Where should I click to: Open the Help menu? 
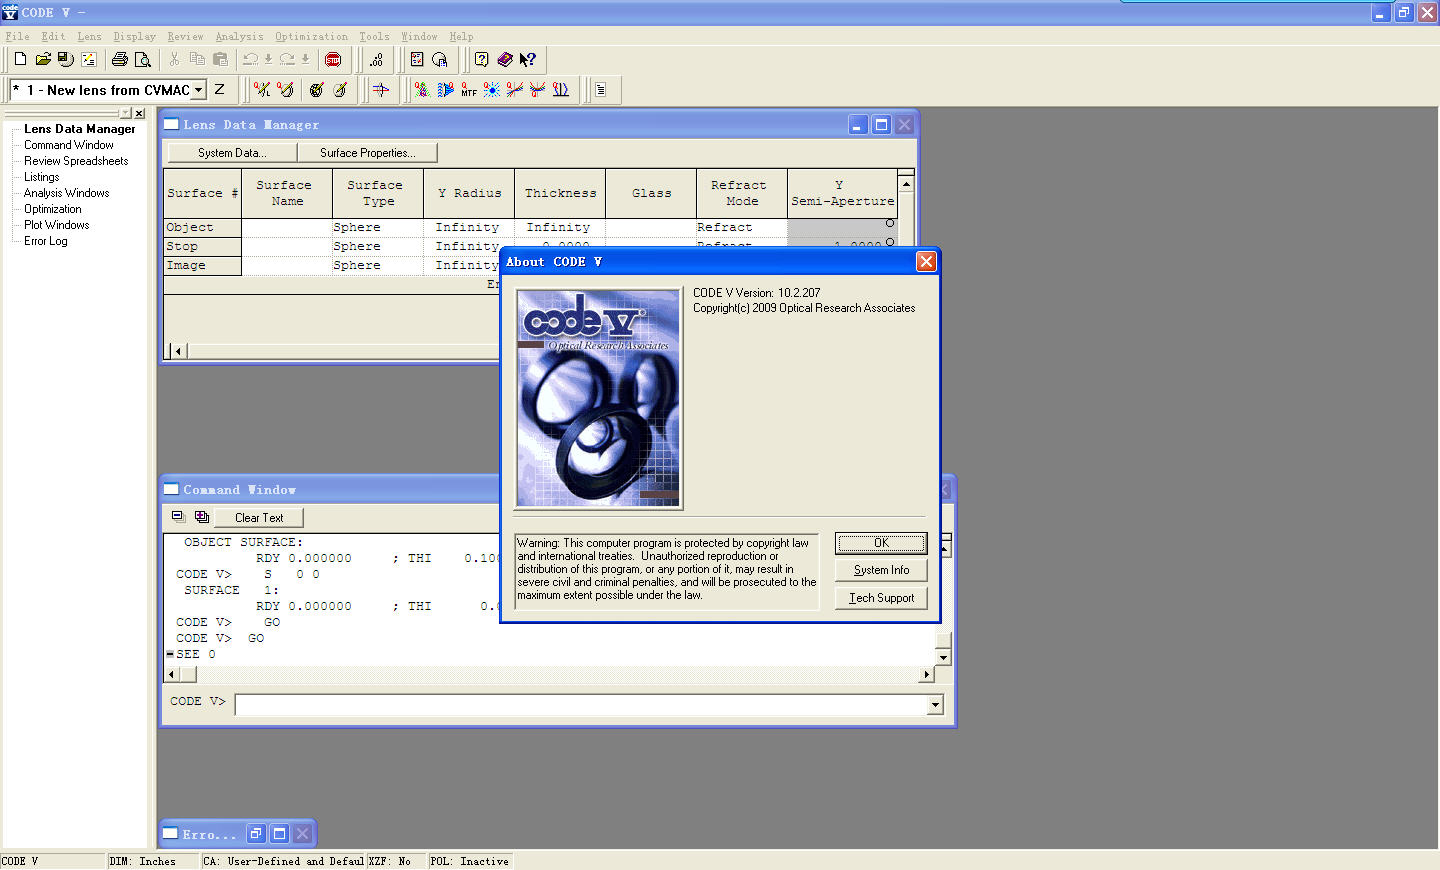[x=461, y=36]
